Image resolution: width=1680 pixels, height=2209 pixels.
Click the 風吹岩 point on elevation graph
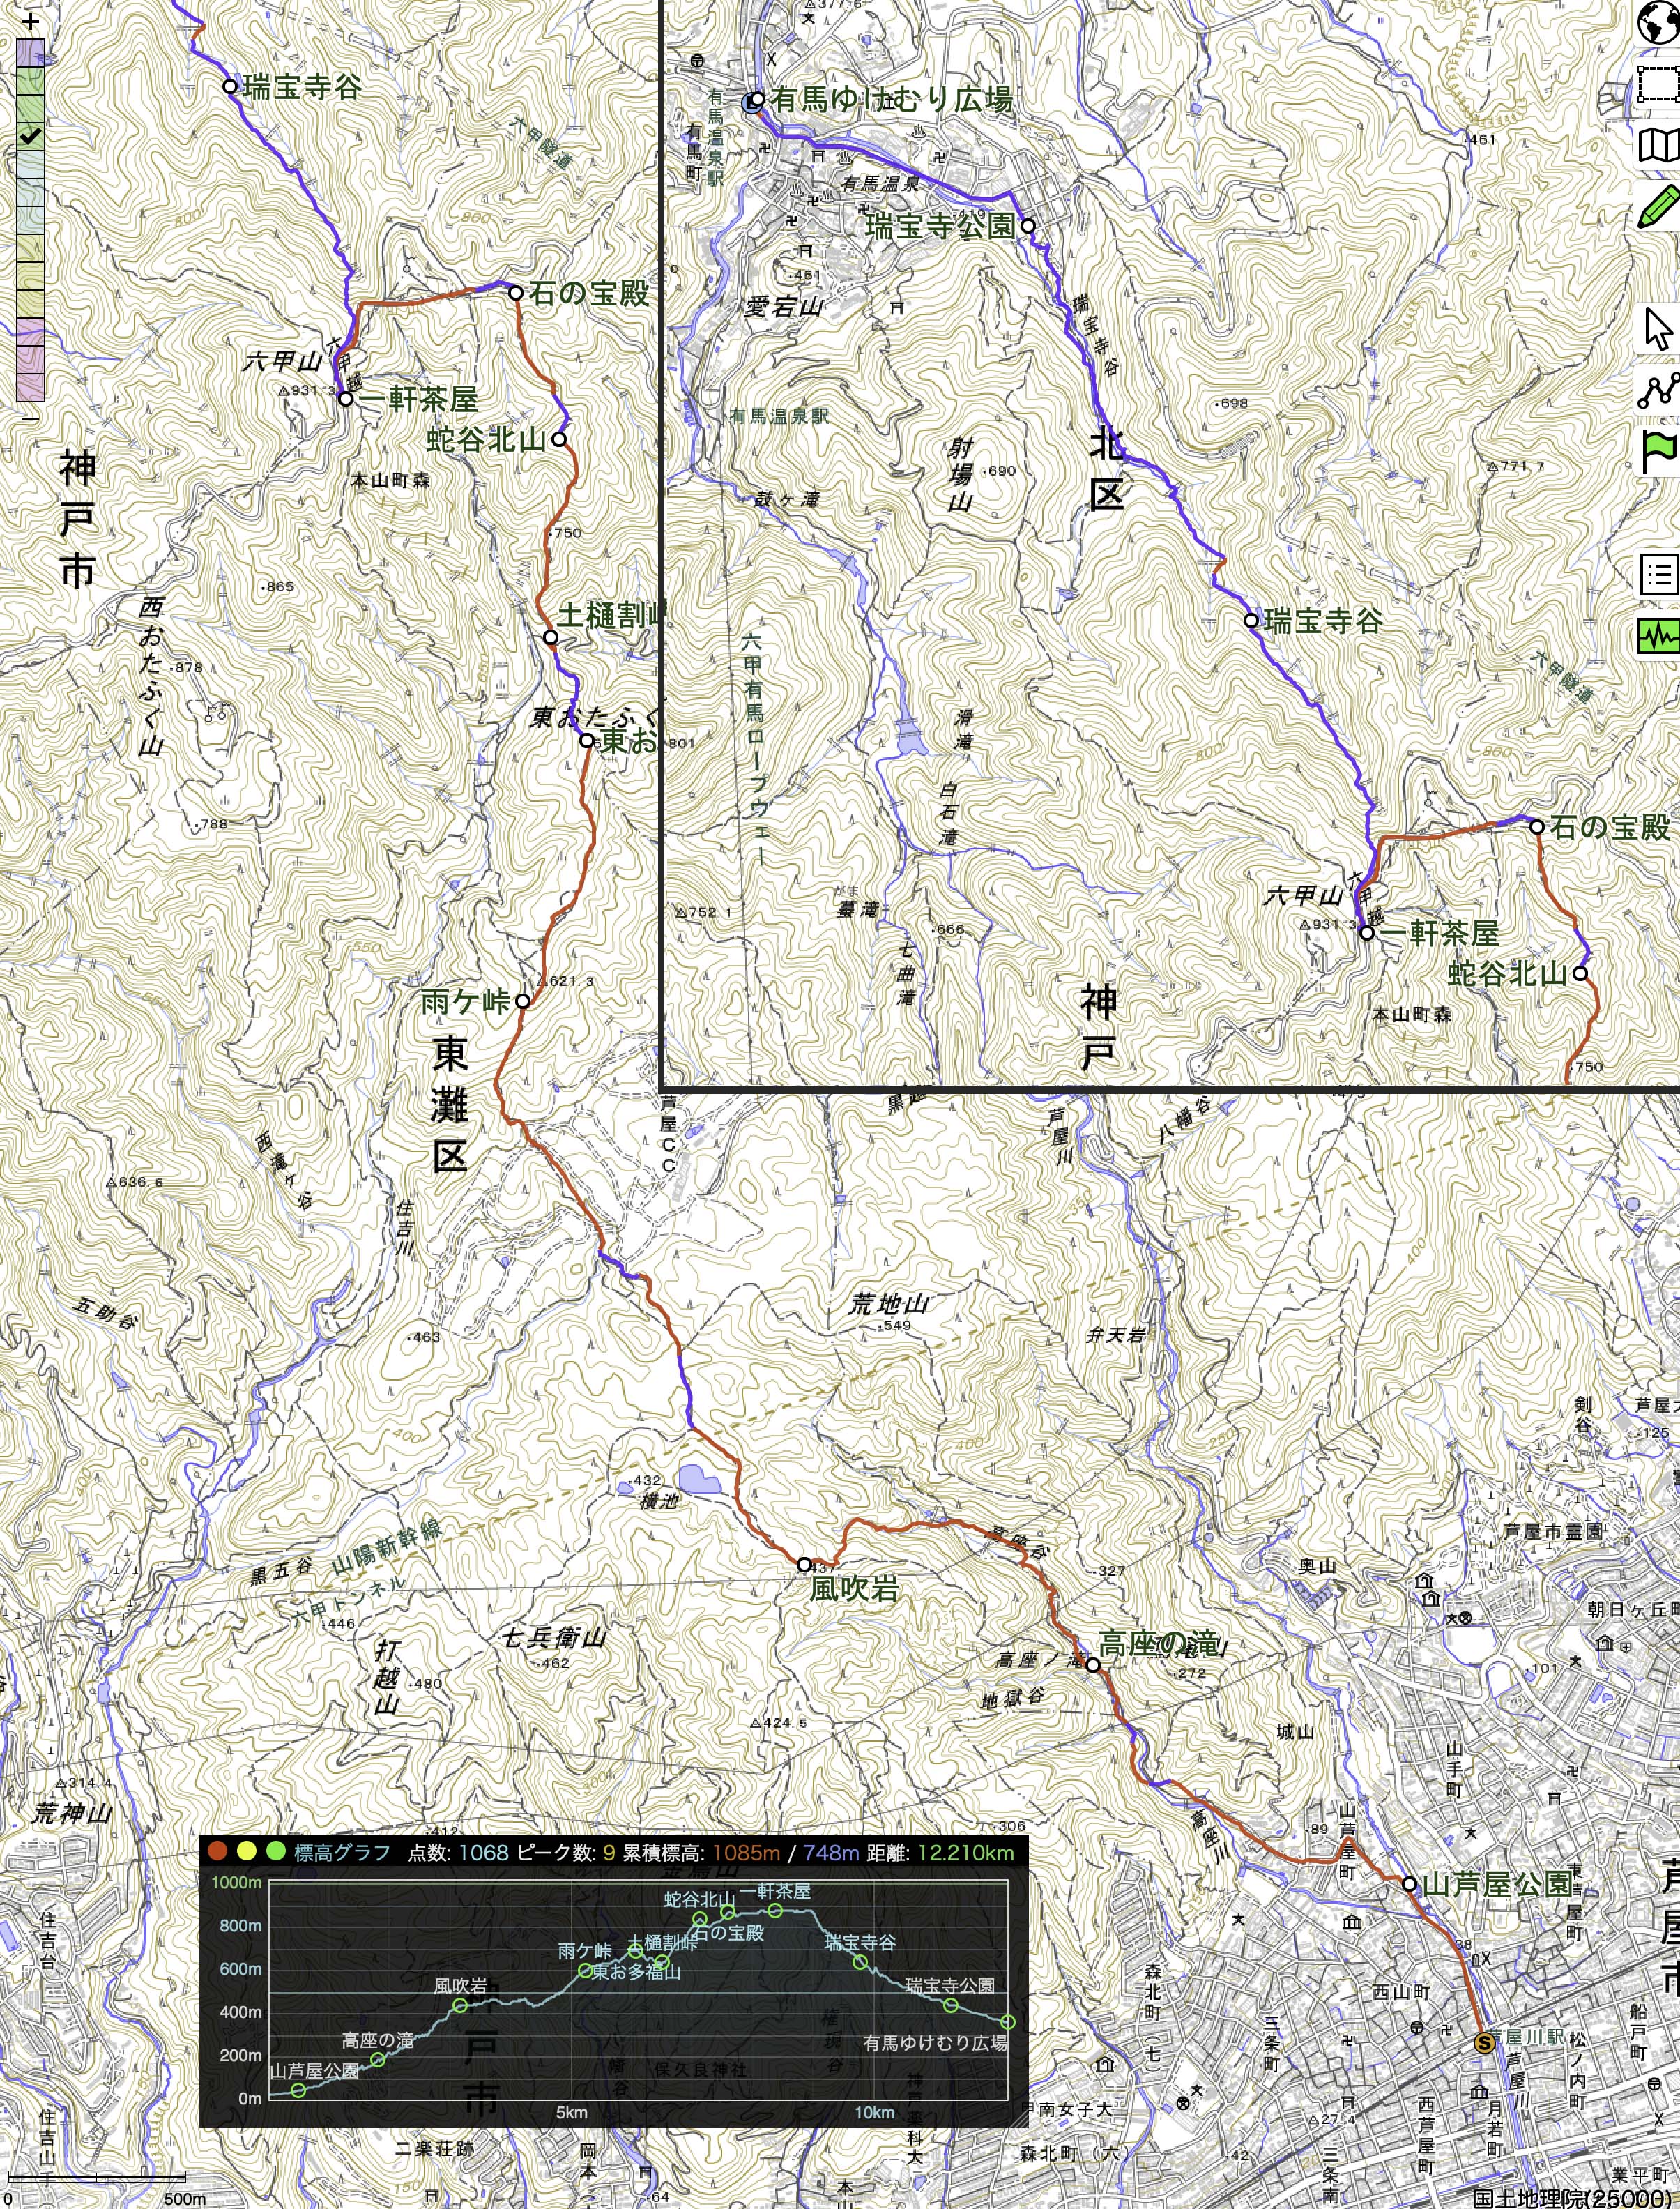[x=460, y=2006]
